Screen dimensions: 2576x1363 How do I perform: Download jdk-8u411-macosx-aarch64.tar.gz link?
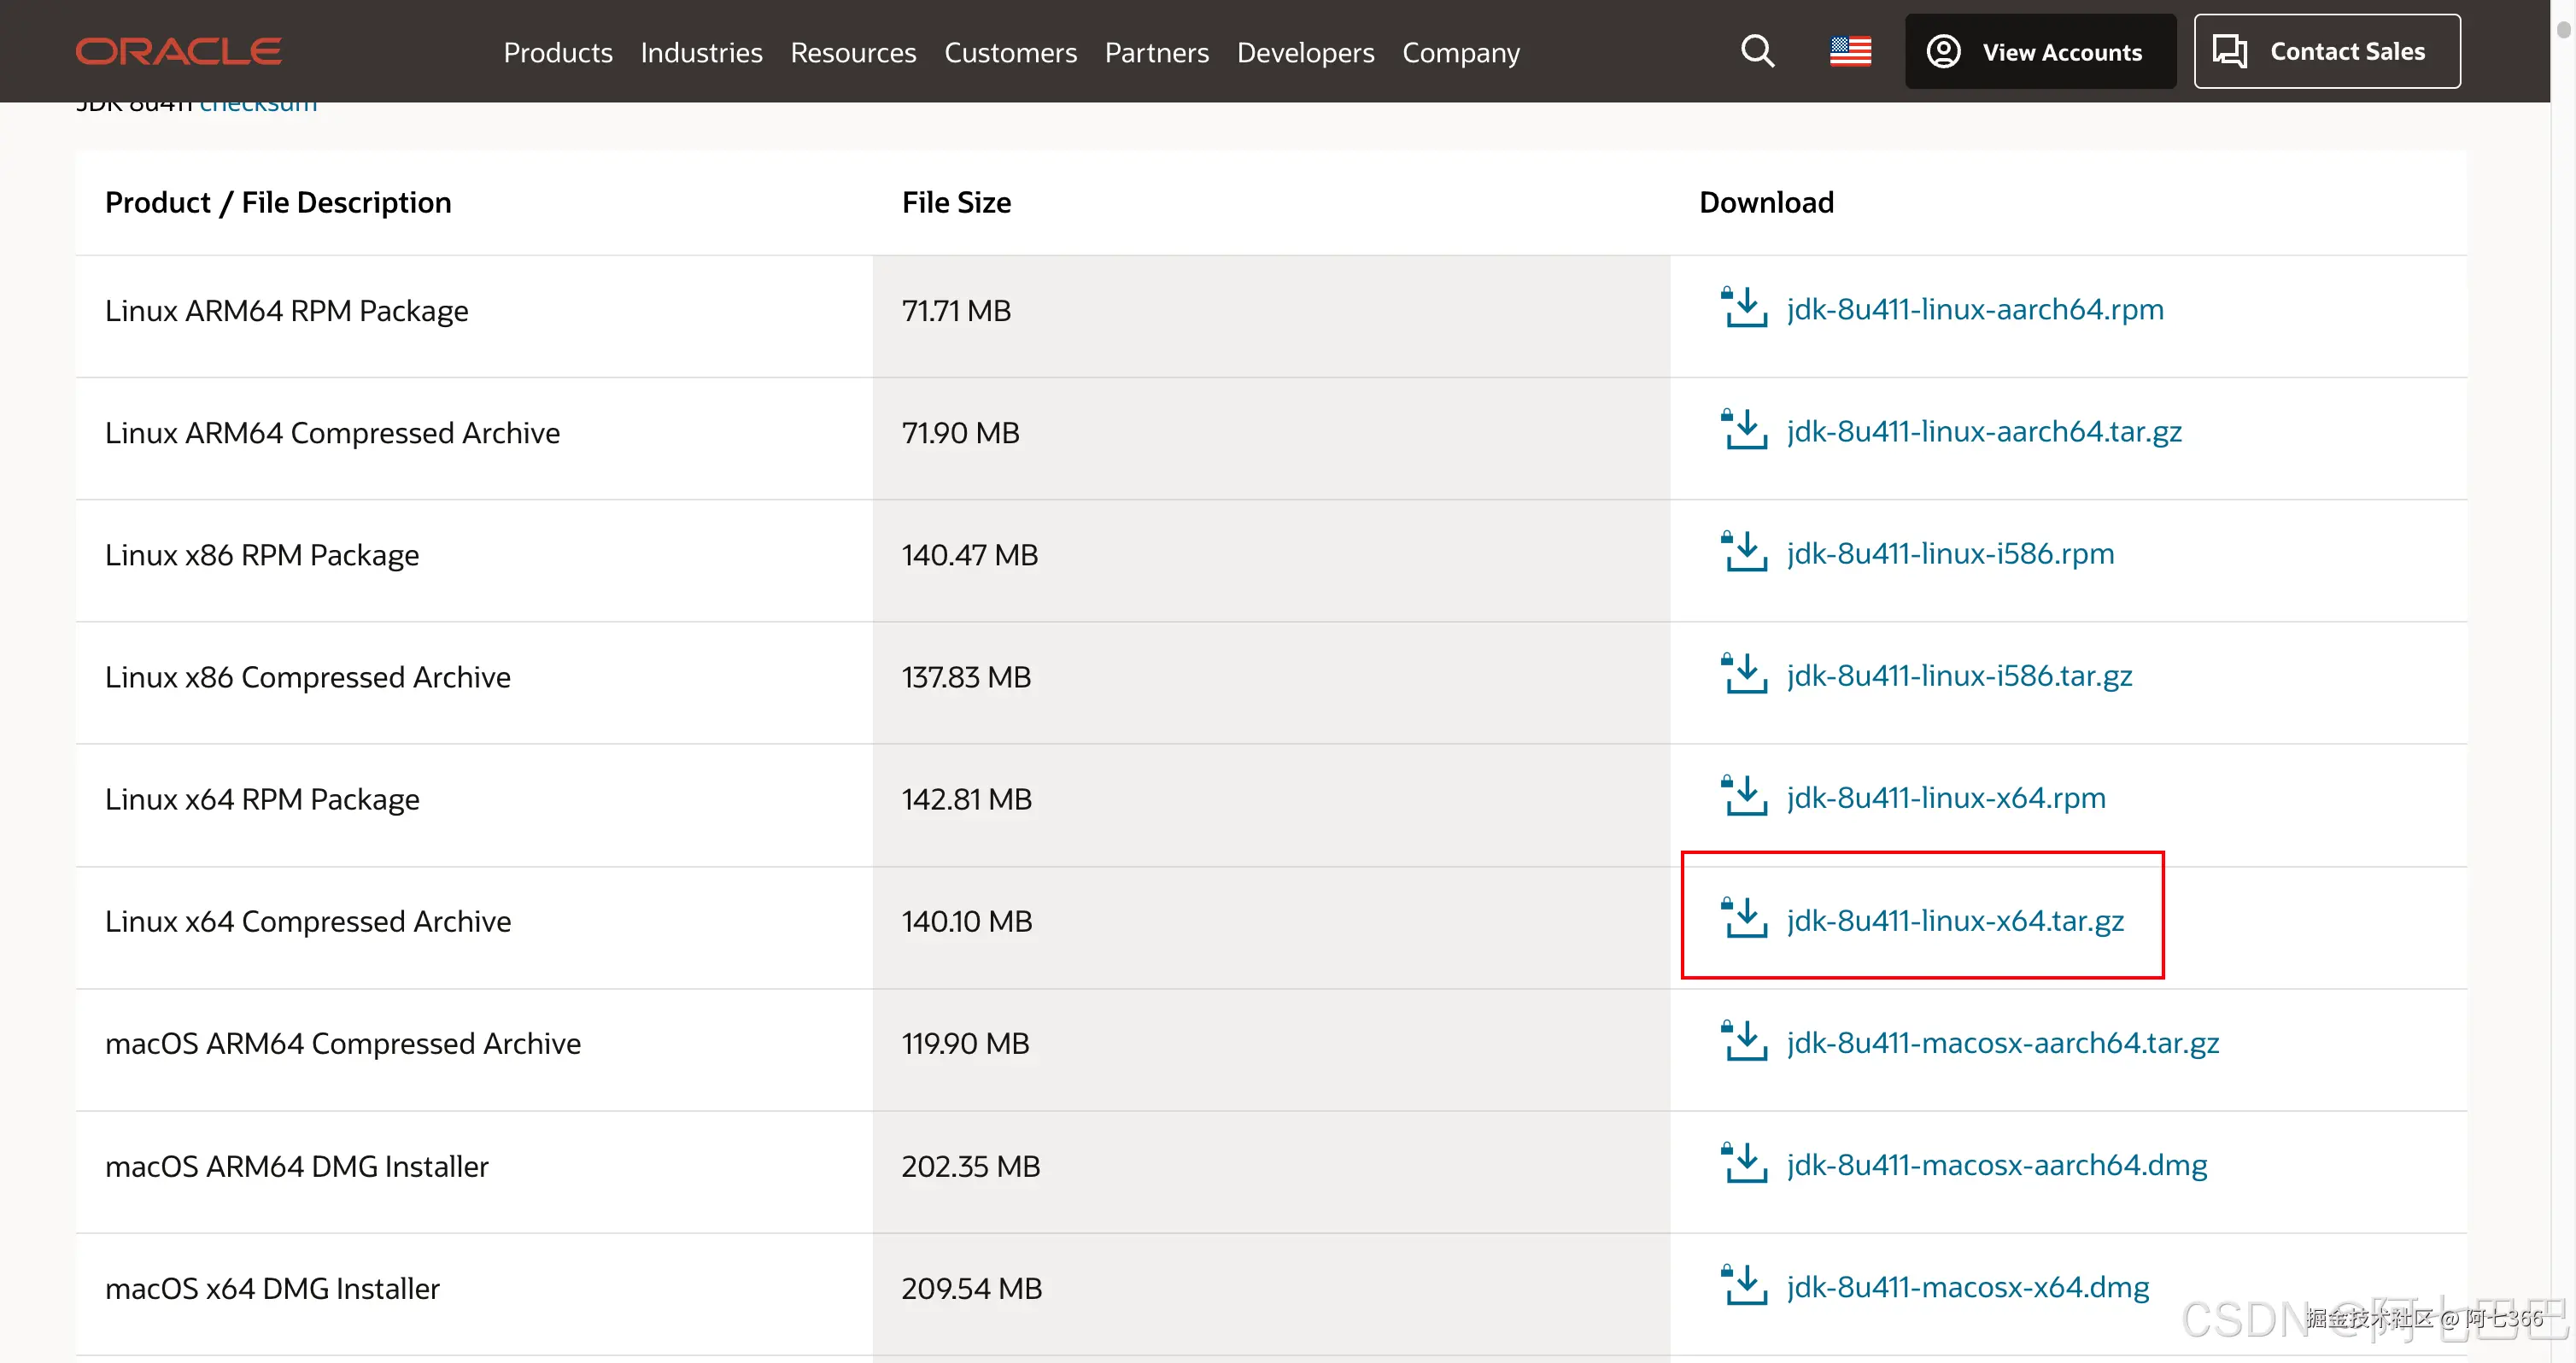(2002, 1042)
